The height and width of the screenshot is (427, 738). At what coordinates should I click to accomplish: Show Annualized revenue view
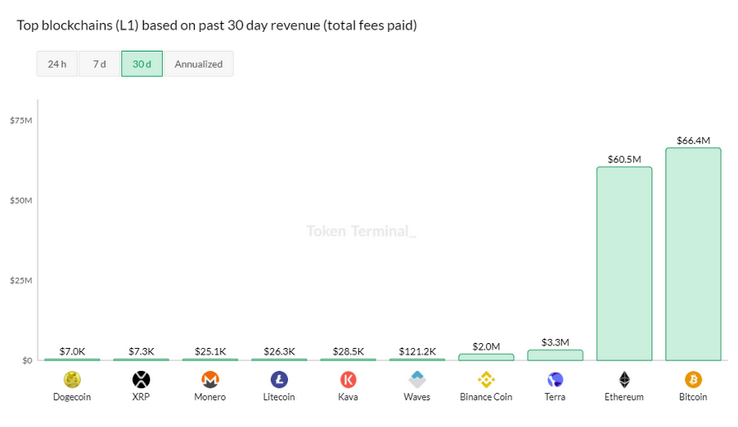click(x=198, y=64)
